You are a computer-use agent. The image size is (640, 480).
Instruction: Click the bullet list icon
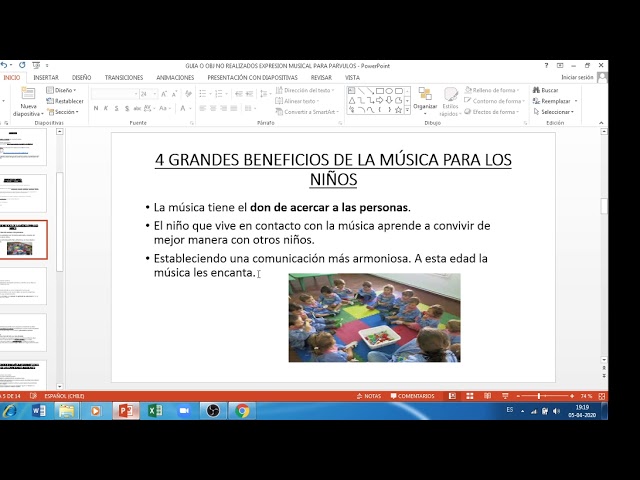click(202, 94)
